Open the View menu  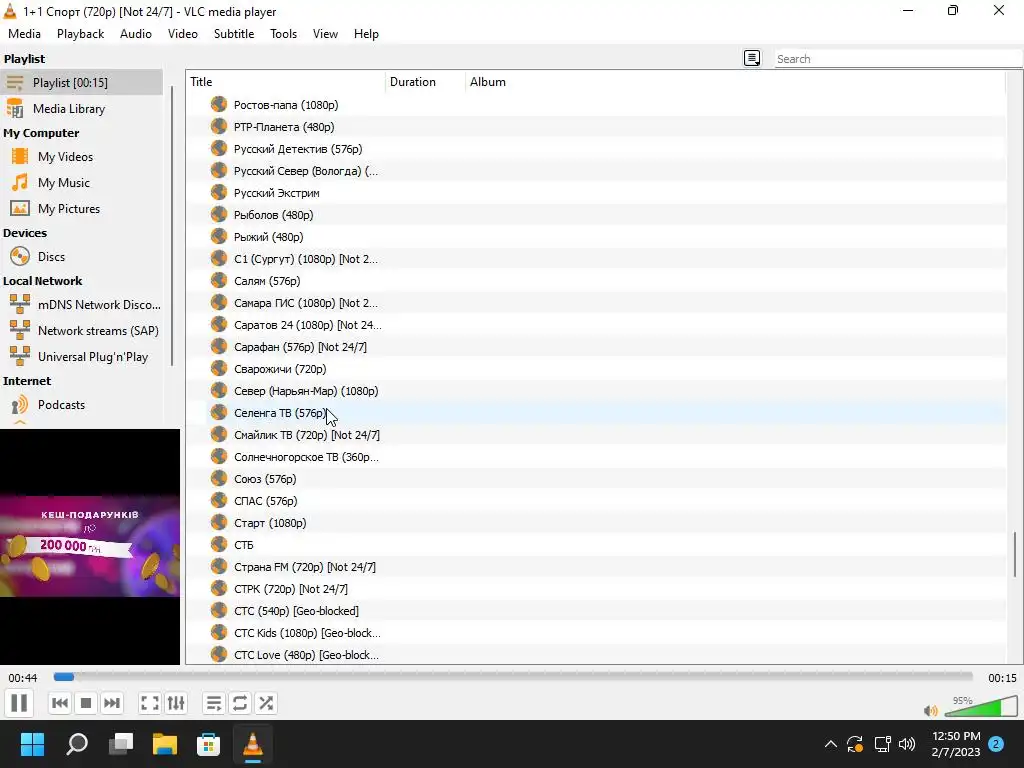[325, 34]
